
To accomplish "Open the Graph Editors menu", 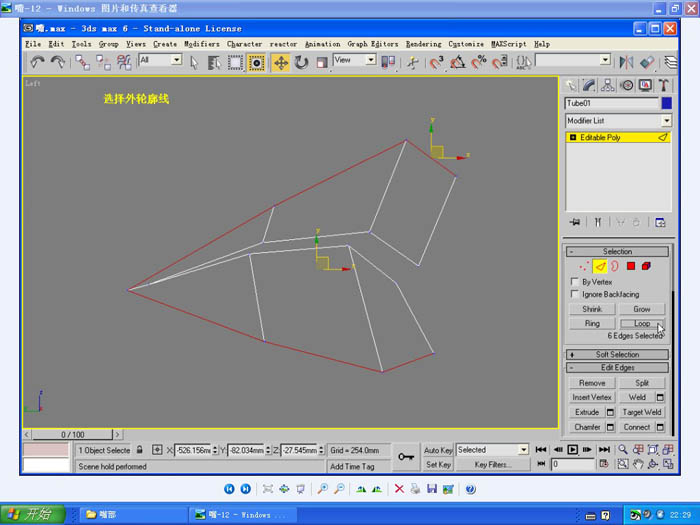I will [x=373, y=44].
